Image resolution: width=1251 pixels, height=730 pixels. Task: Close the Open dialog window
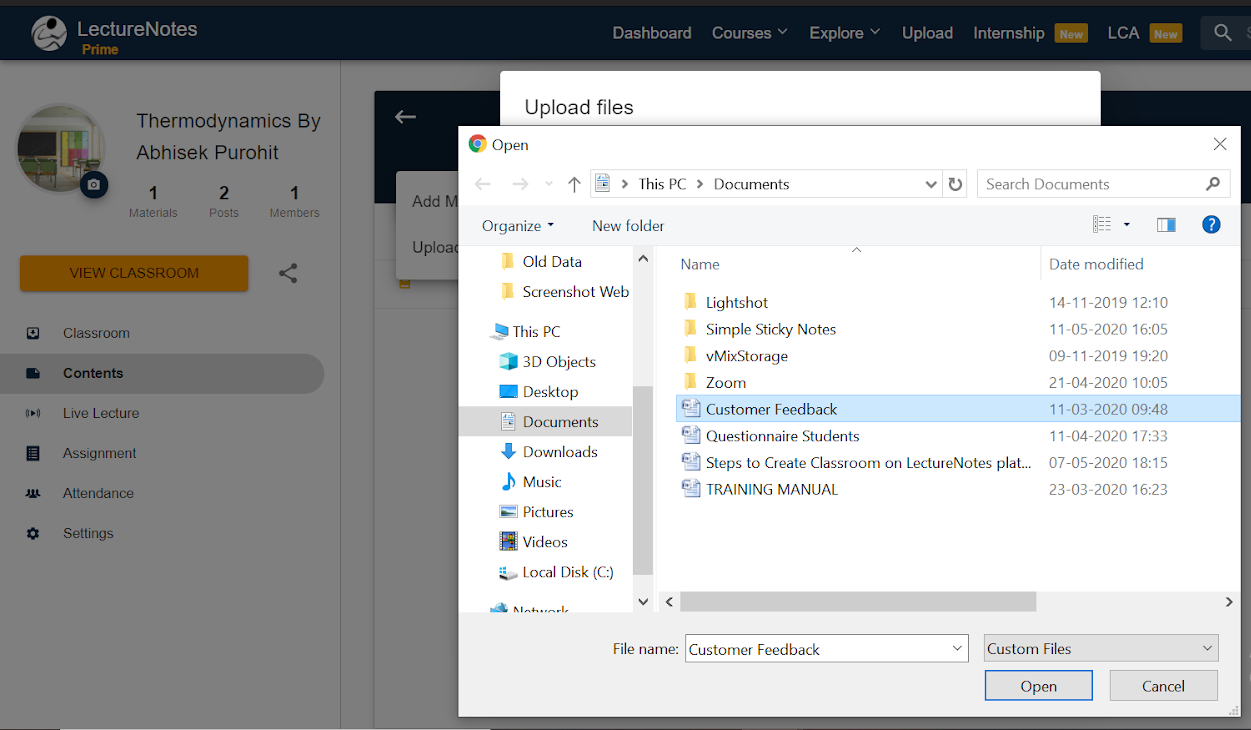(1220, 144)
